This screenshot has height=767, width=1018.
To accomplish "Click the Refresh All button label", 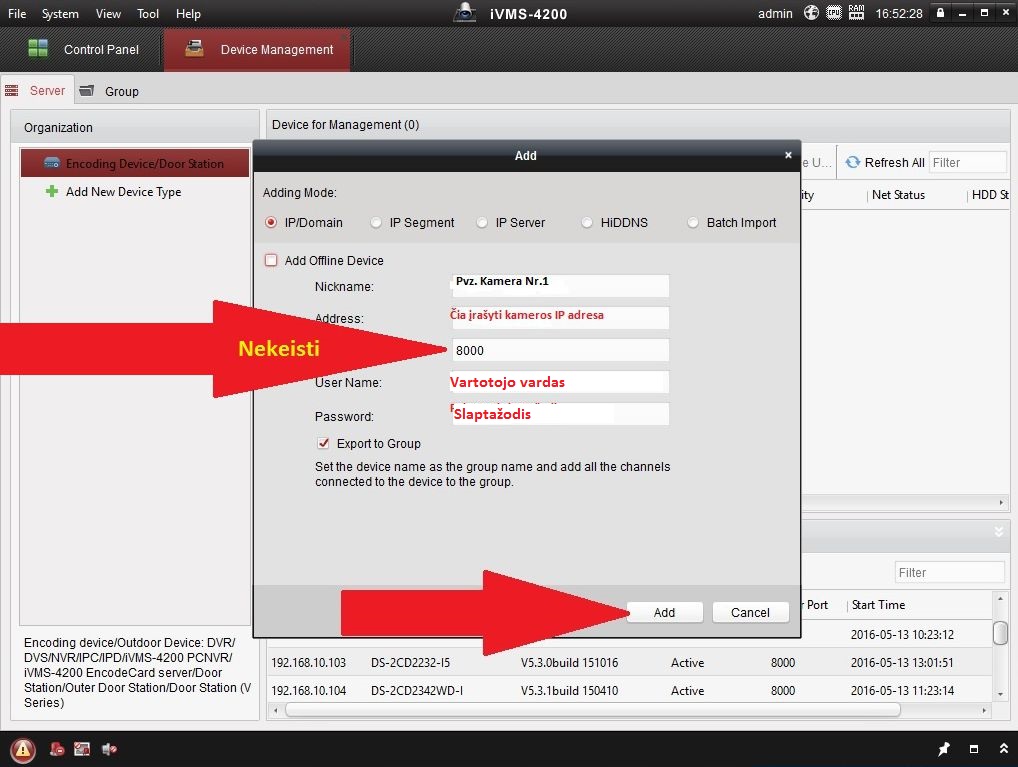I will point(894,162).
